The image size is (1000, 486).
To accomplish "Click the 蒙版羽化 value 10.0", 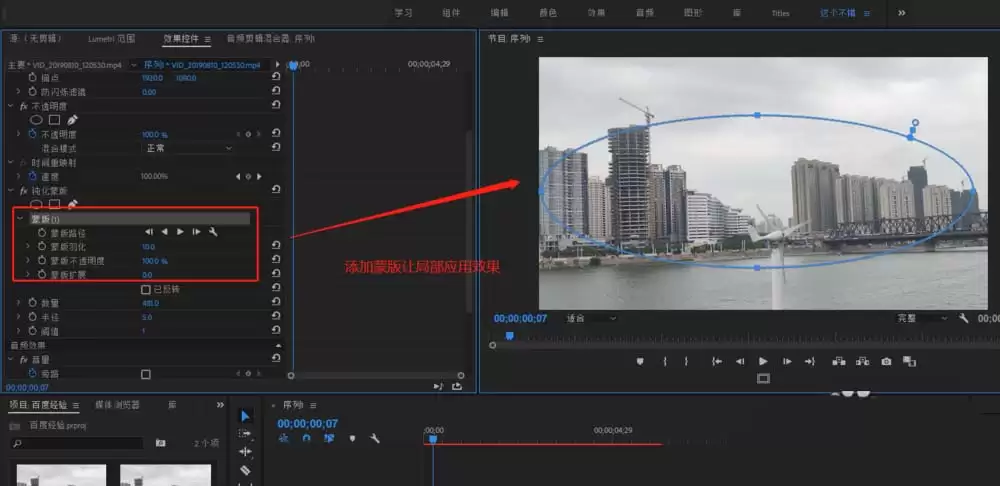I will 148,247.
